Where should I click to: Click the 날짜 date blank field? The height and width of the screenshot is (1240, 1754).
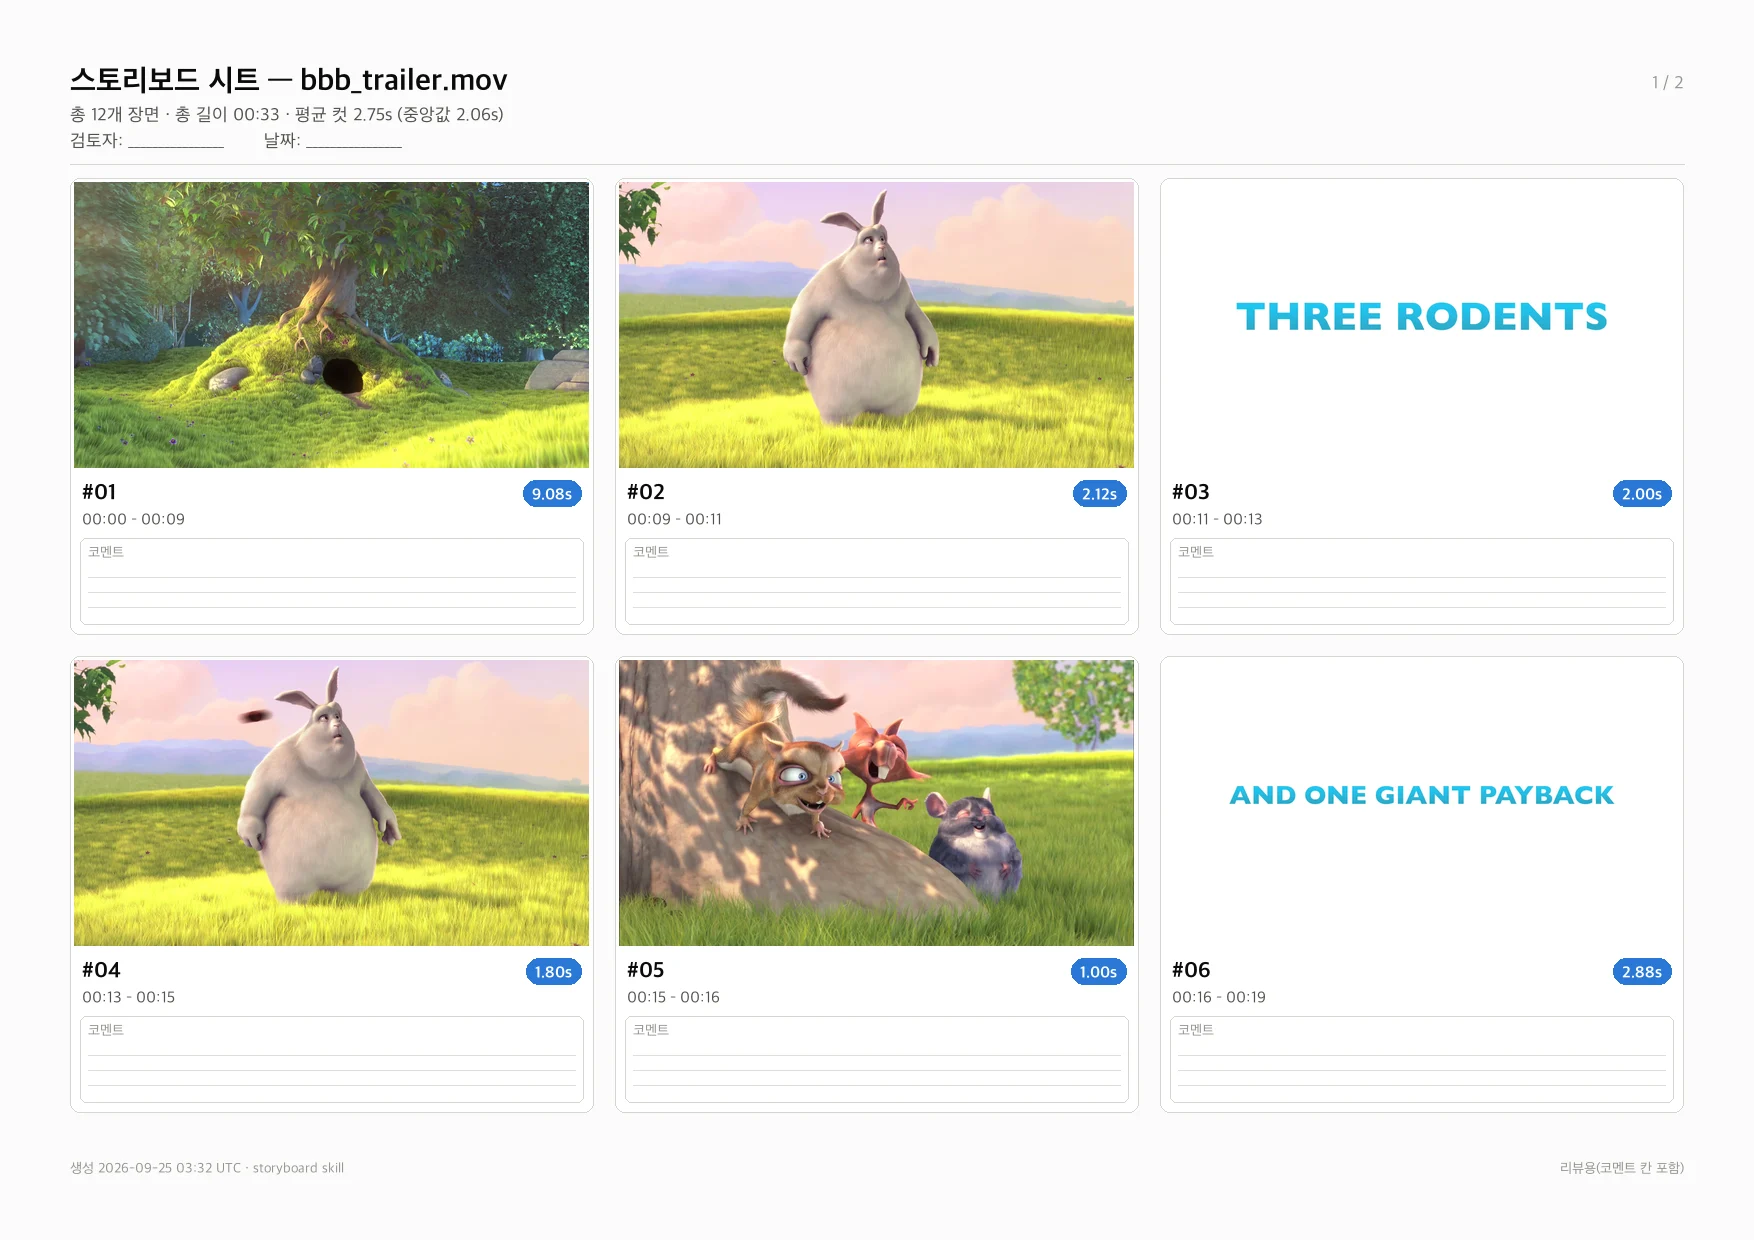click(x=354, y=141)
